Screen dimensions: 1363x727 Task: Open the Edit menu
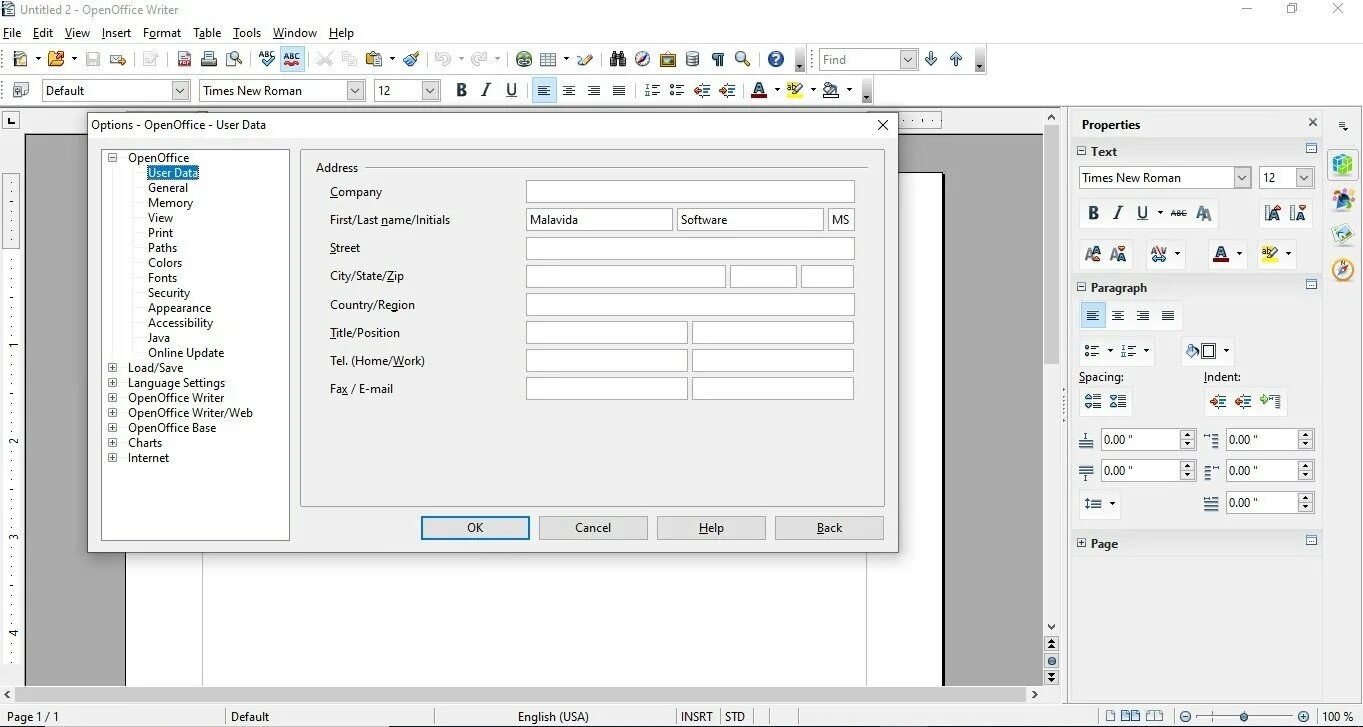43,33
